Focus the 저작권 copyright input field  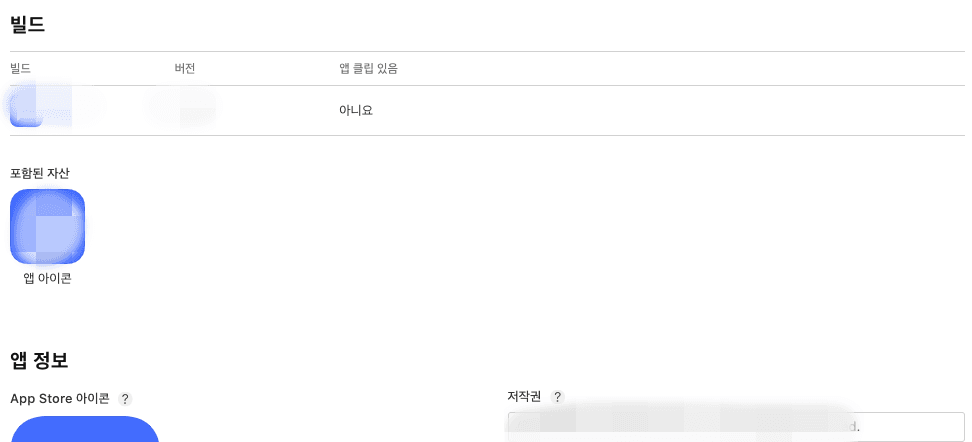(736, 427)
